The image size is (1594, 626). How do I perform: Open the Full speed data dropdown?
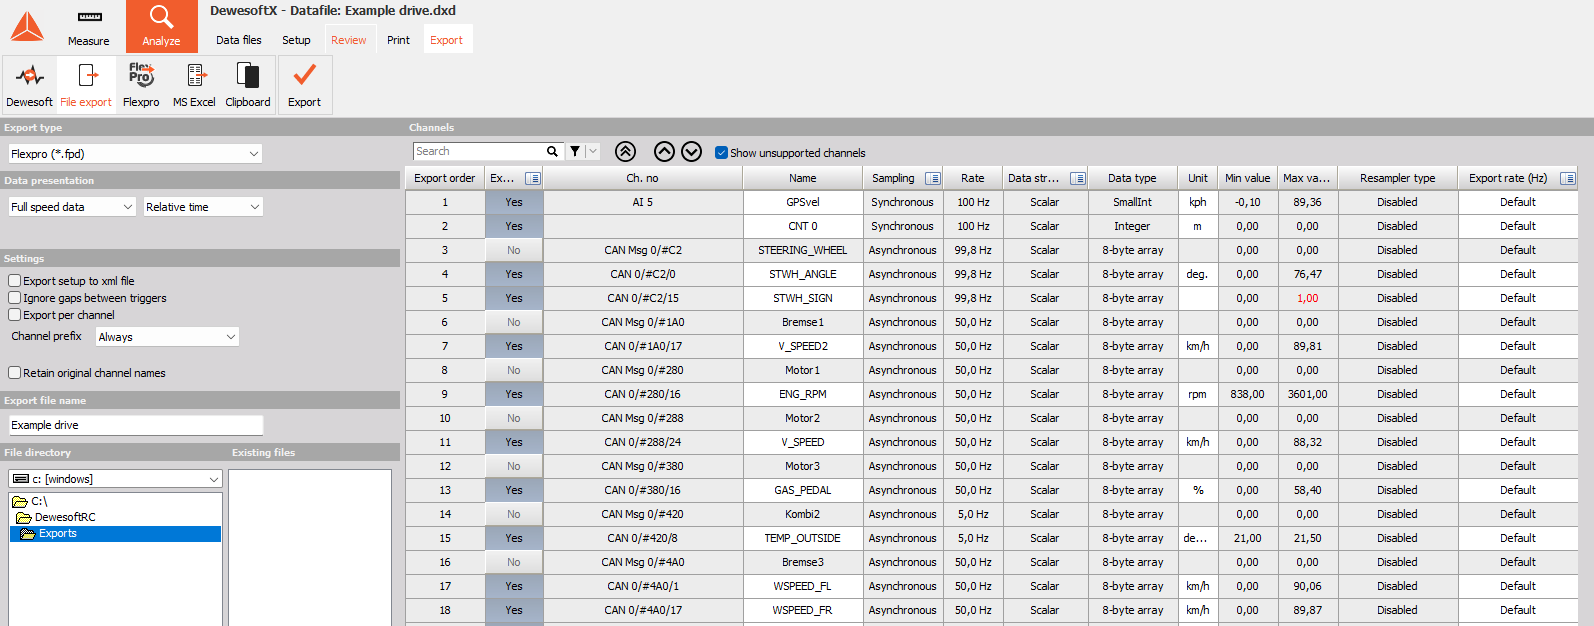[x=72, y=207]
